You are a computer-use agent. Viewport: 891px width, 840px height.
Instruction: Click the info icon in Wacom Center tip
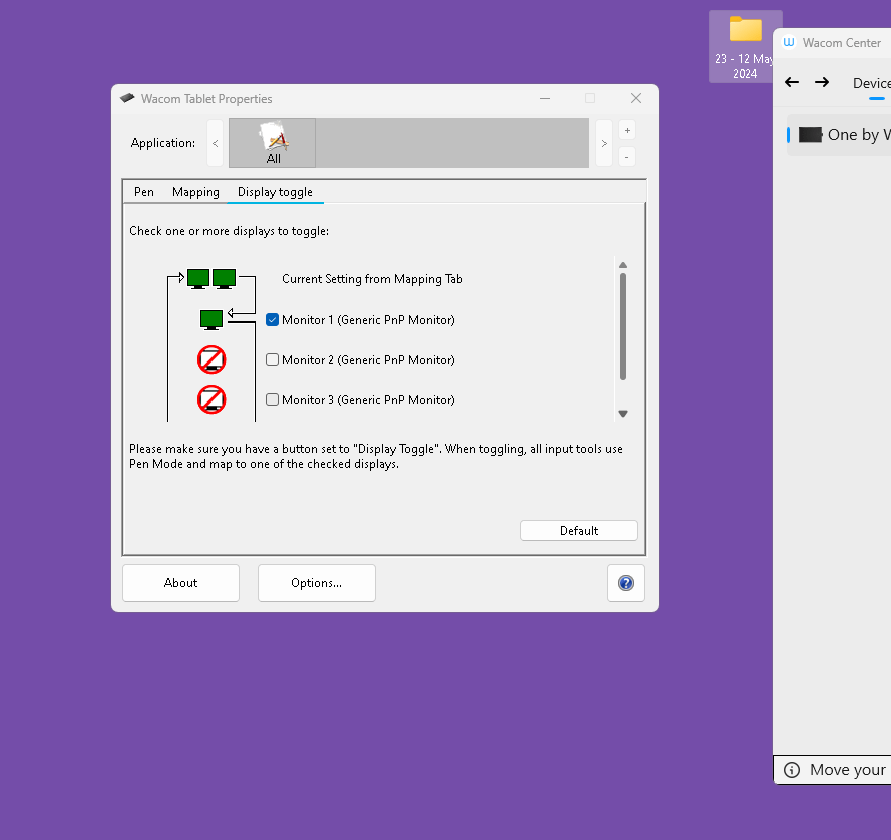(x=792, y=770)
